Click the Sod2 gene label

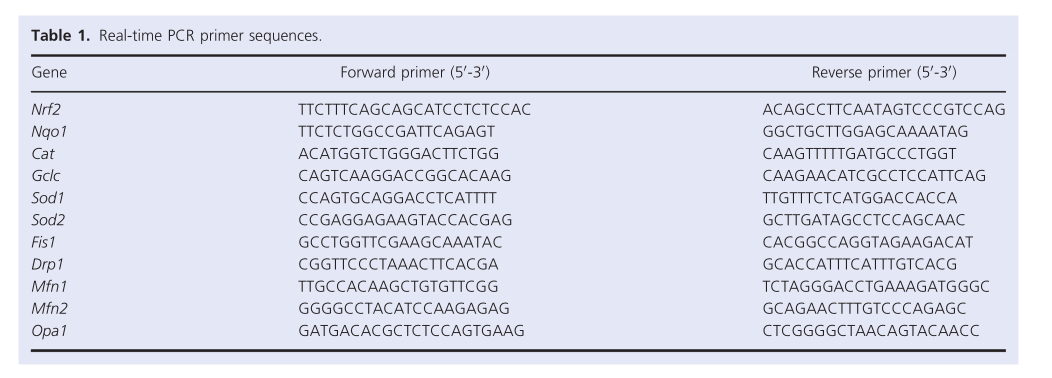(48, 220)
